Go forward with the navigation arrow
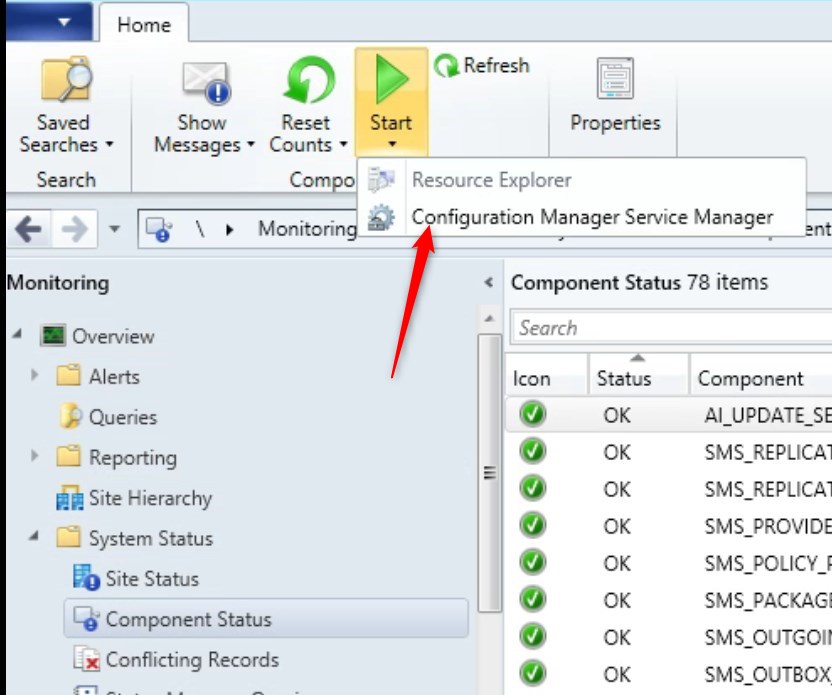 [74, 229]
